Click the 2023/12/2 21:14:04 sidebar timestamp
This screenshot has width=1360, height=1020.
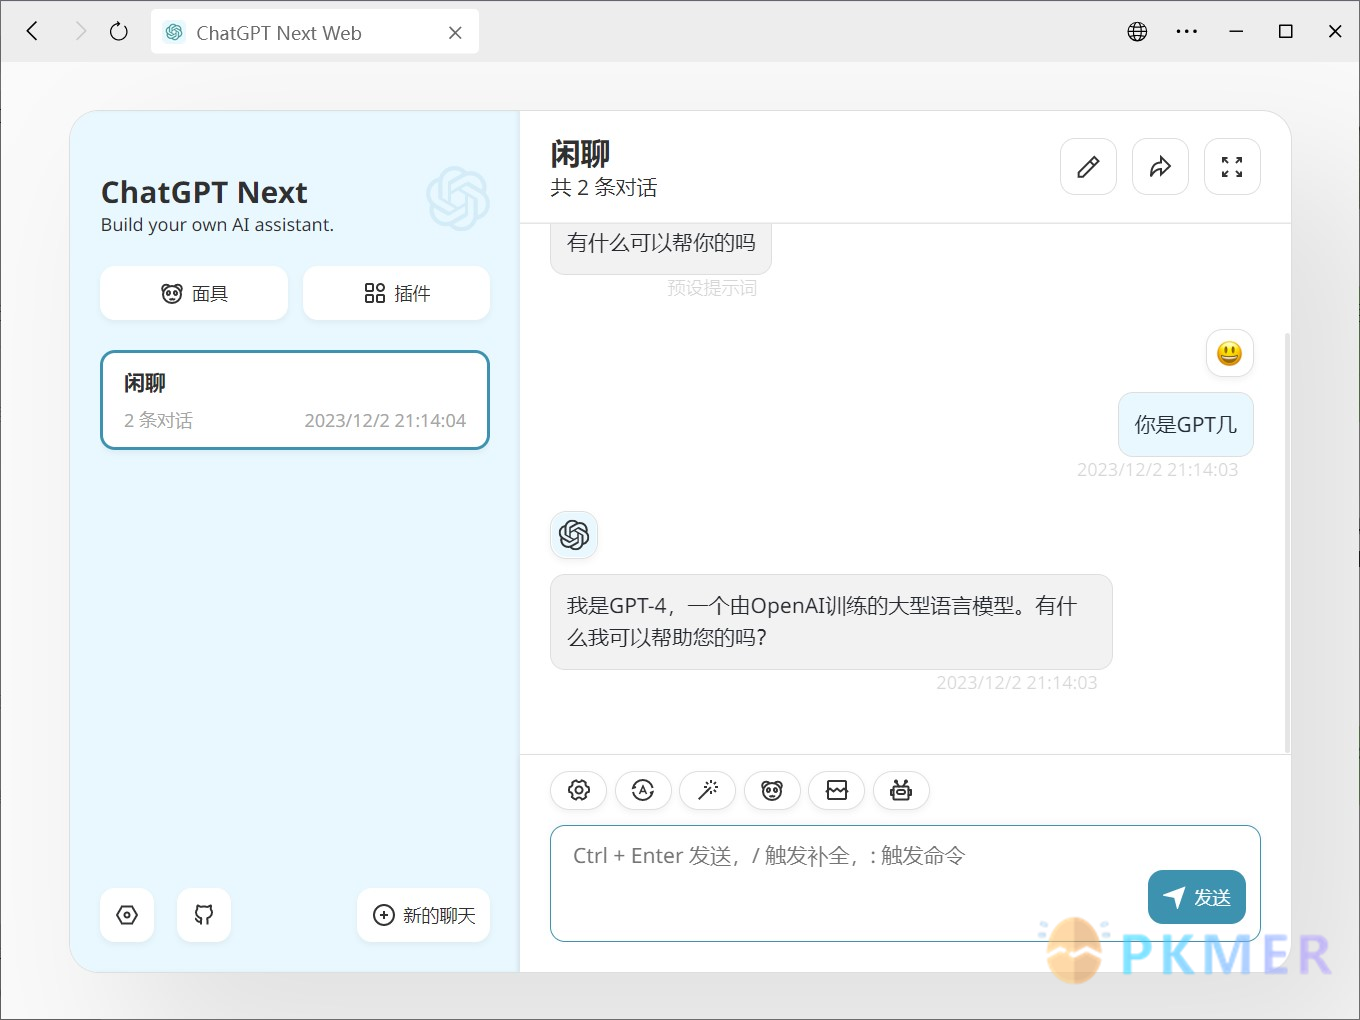pyautogui.click(x=385, y=421)
